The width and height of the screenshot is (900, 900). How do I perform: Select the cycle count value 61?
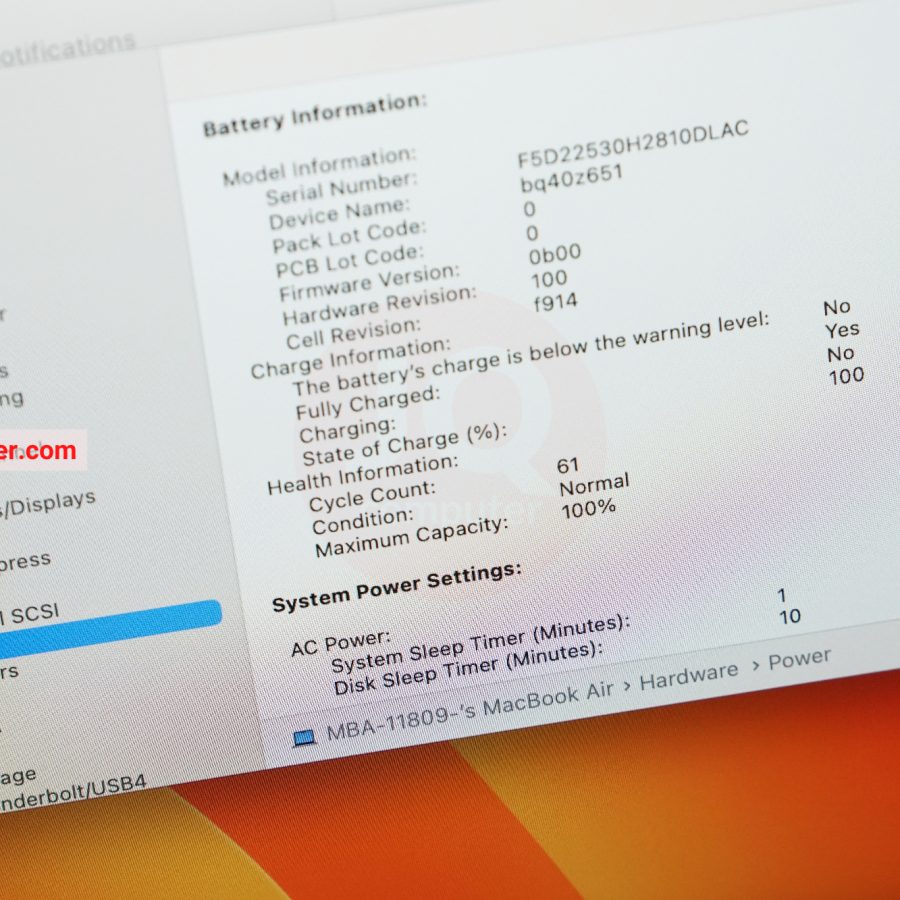pos(568,465)
